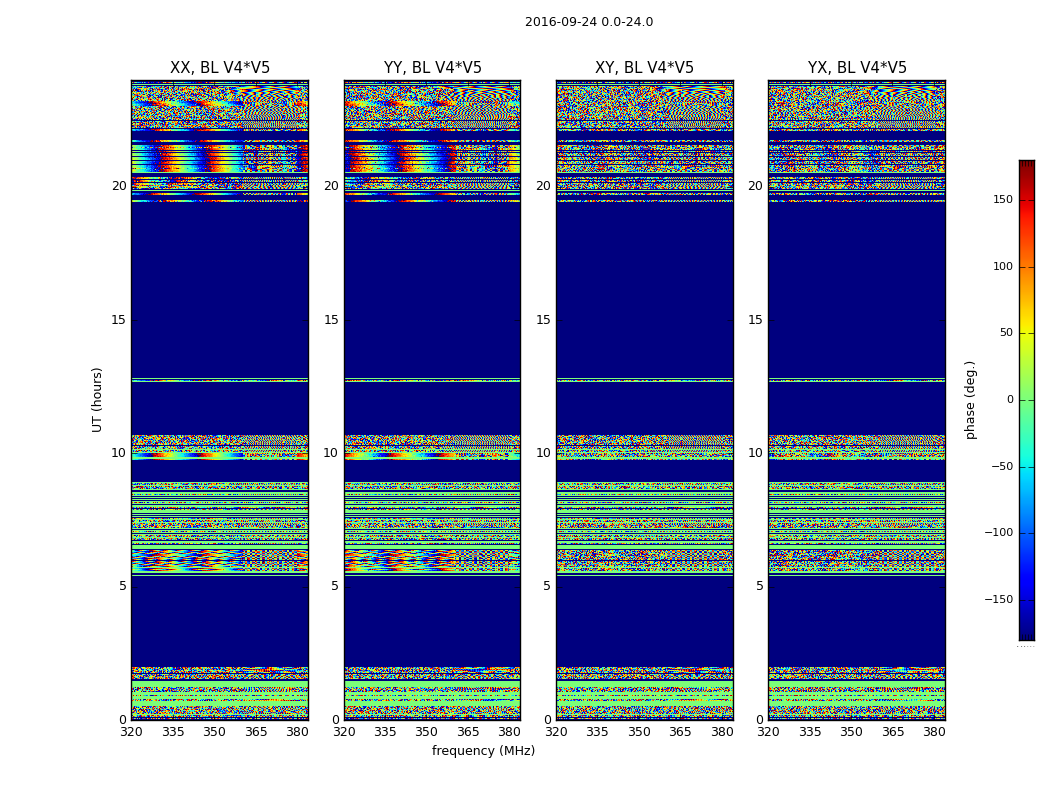Click inside the YY phase waterfall panel
Image resolution: width=1050 pixels, height=800 pixels.
click(x=432, y=300)
